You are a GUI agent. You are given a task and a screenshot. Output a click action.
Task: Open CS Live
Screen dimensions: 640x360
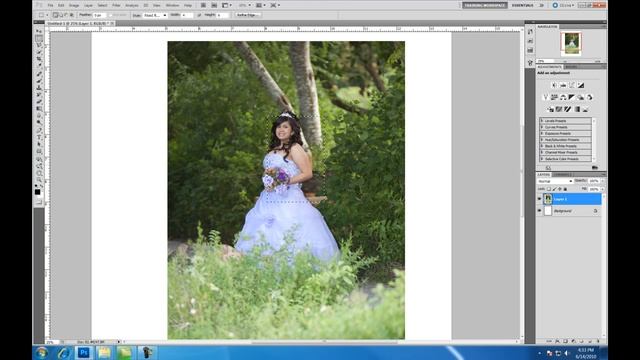563,5
